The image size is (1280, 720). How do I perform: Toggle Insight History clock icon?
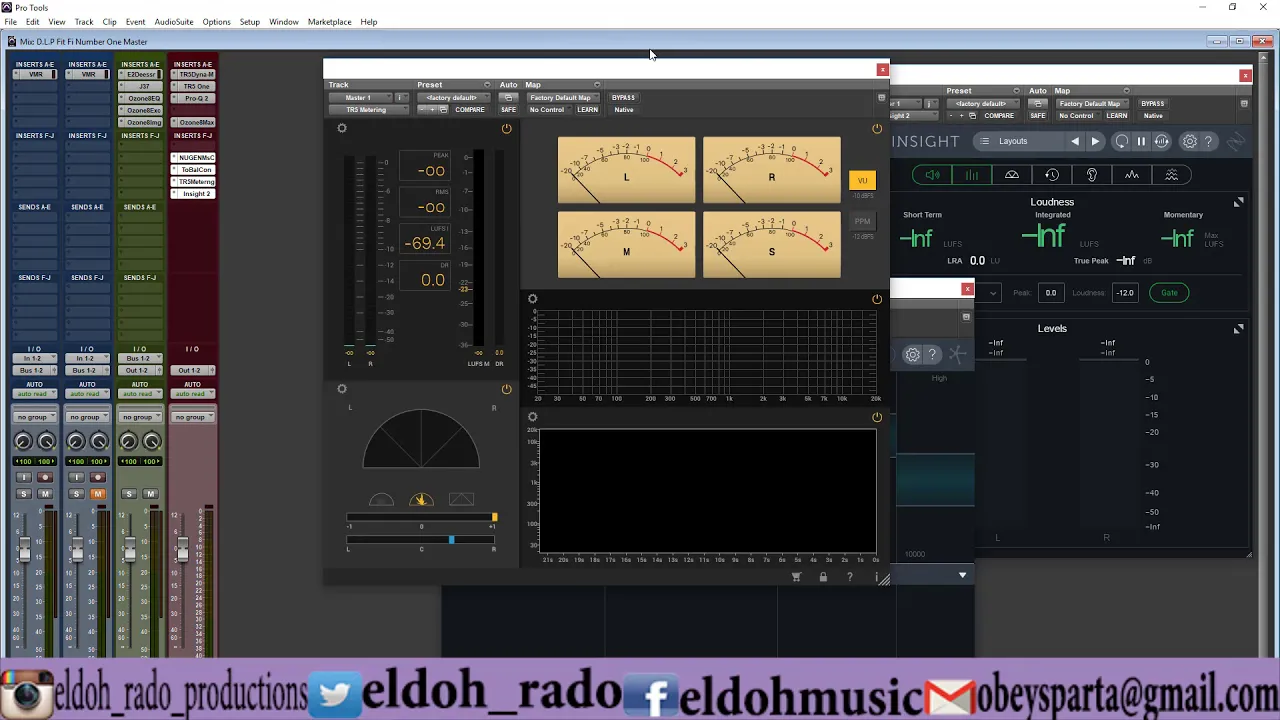tap(1052, 175)
